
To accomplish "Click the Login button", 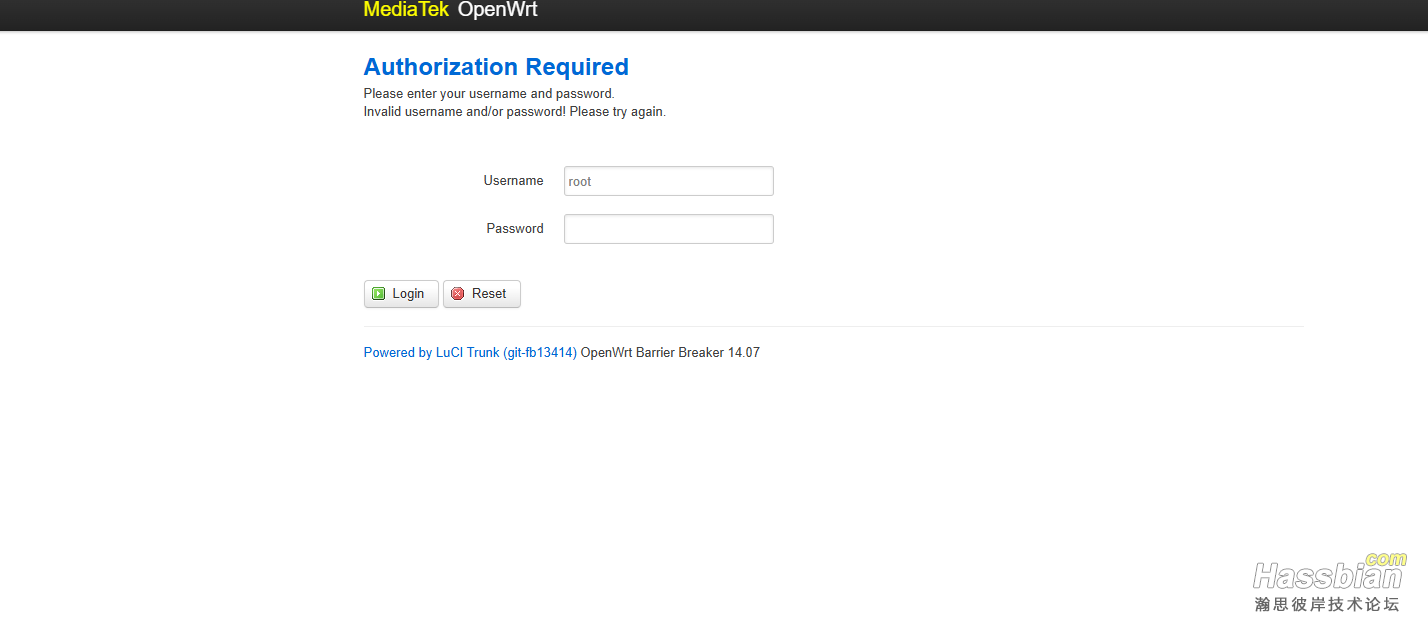I will point(401,294).
